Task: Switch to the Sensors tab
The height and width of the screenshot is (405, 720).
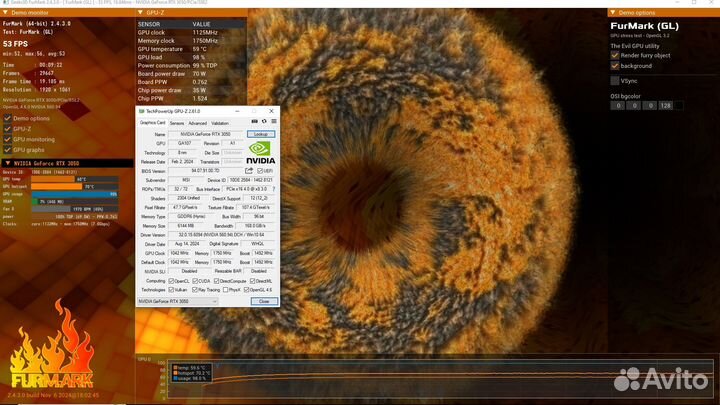Action: (177, 123)
